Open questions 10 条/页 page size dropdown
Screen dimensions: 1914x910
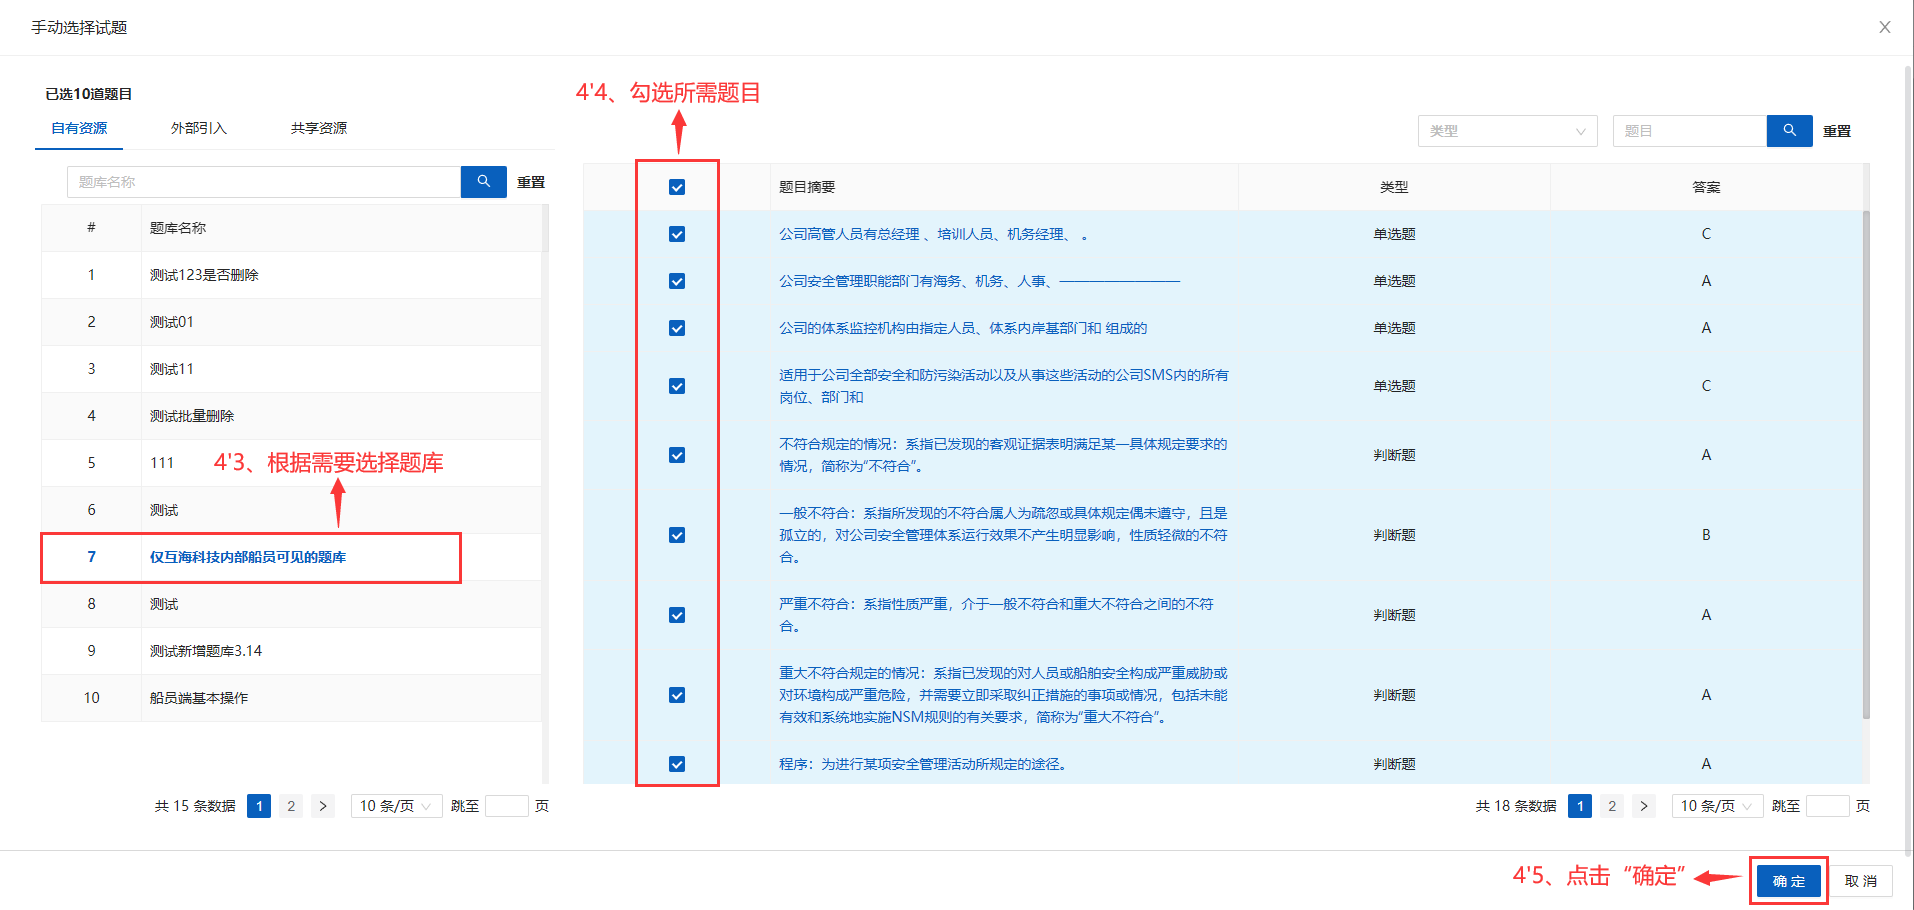(1717, 806)
